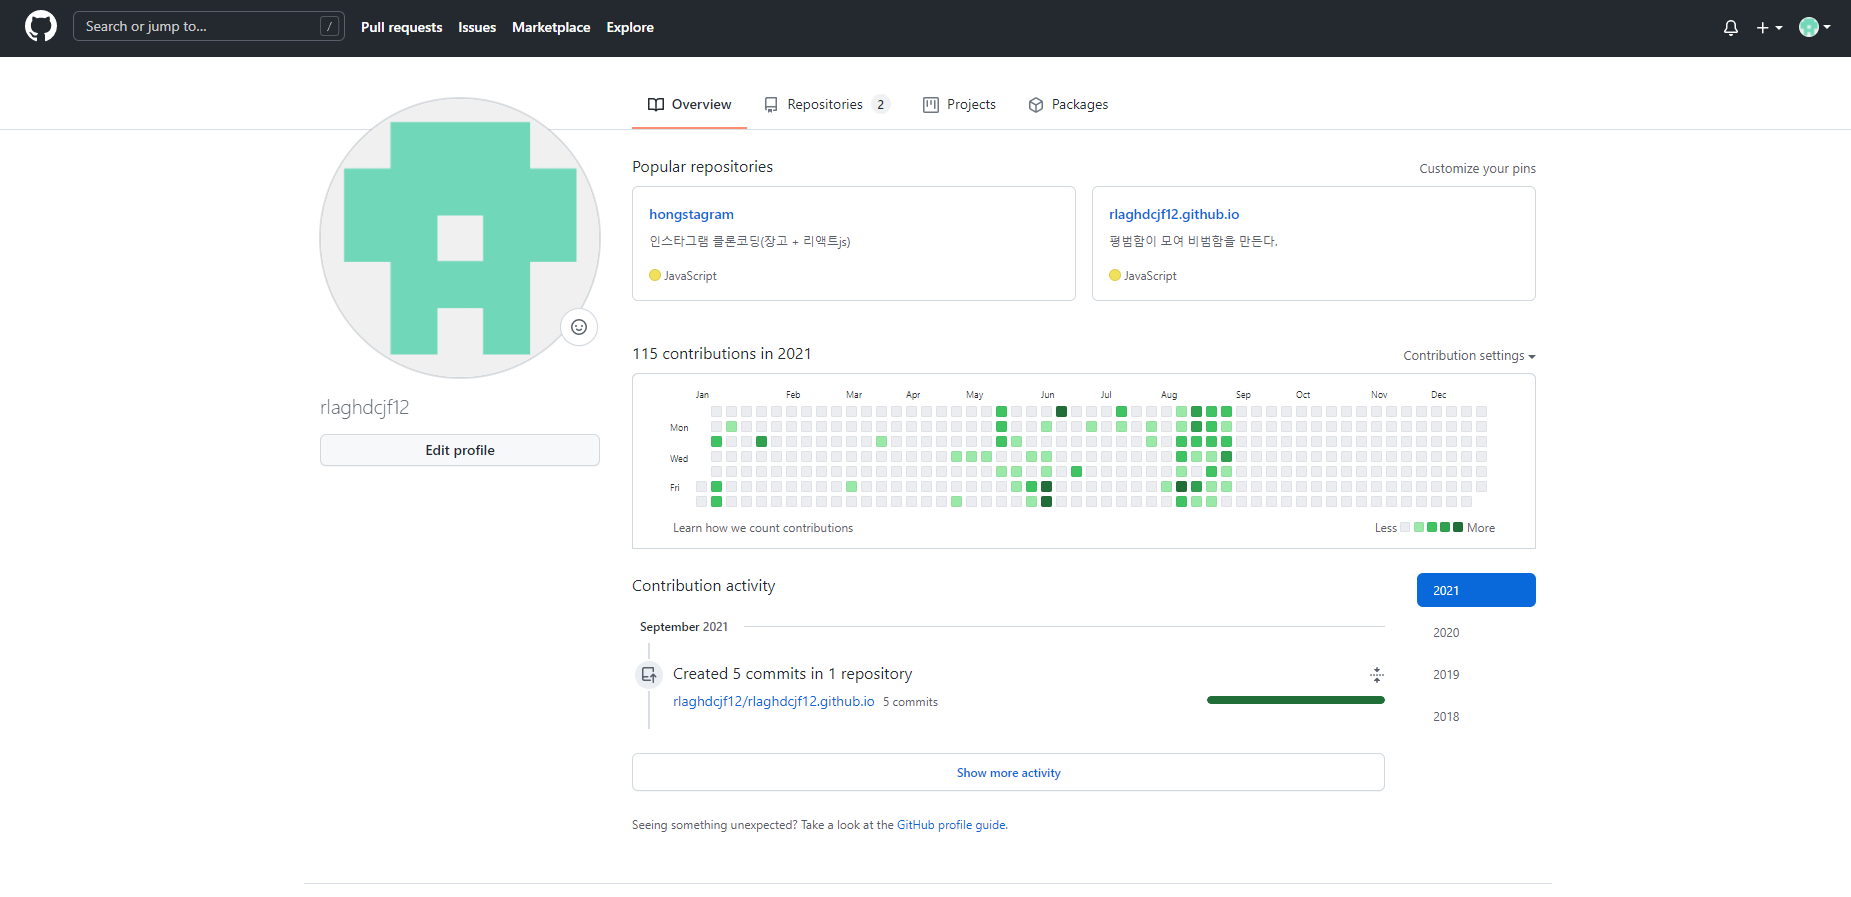Open Explore in top navigation
This screenshot has height=897, width=1851.
coord(630,27)
